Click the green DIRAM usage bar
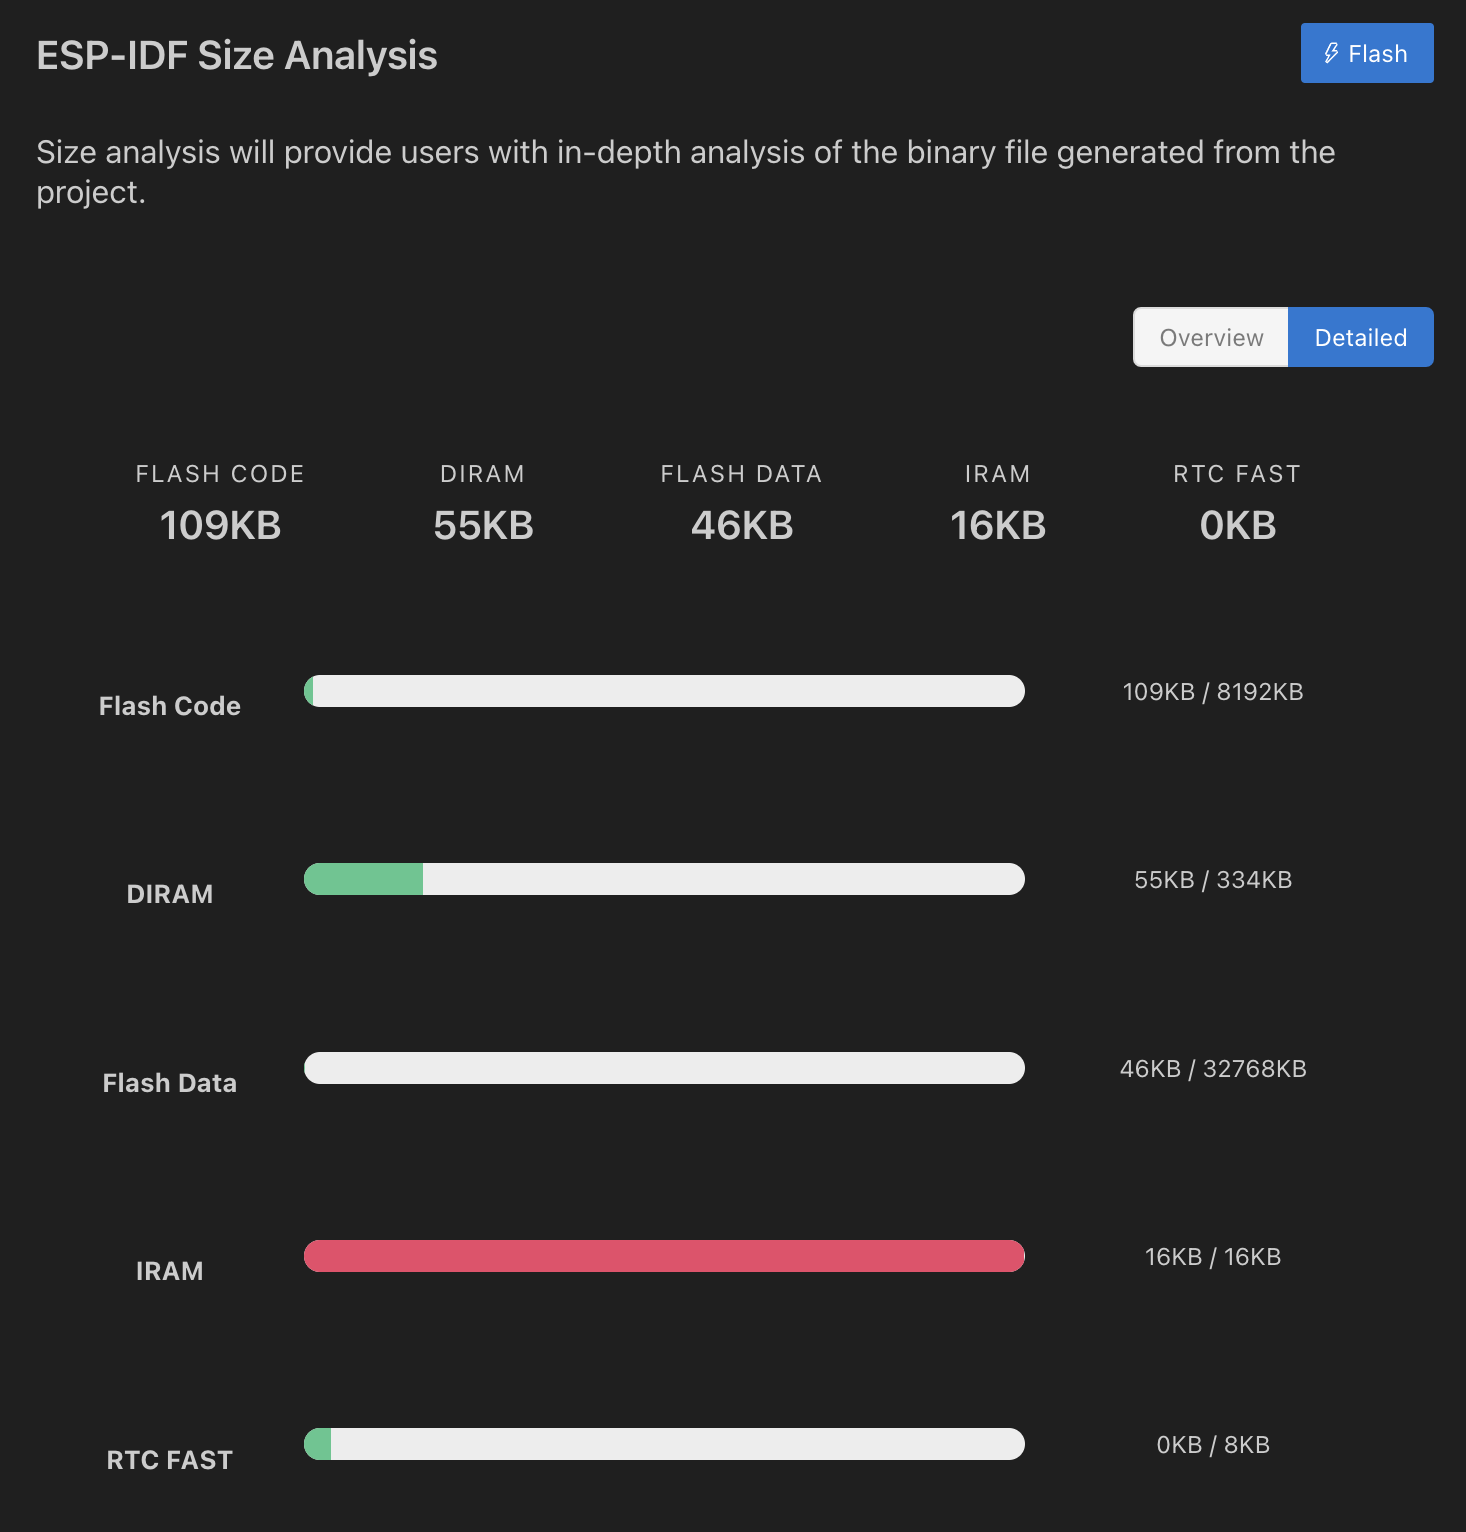 point(363,879)
